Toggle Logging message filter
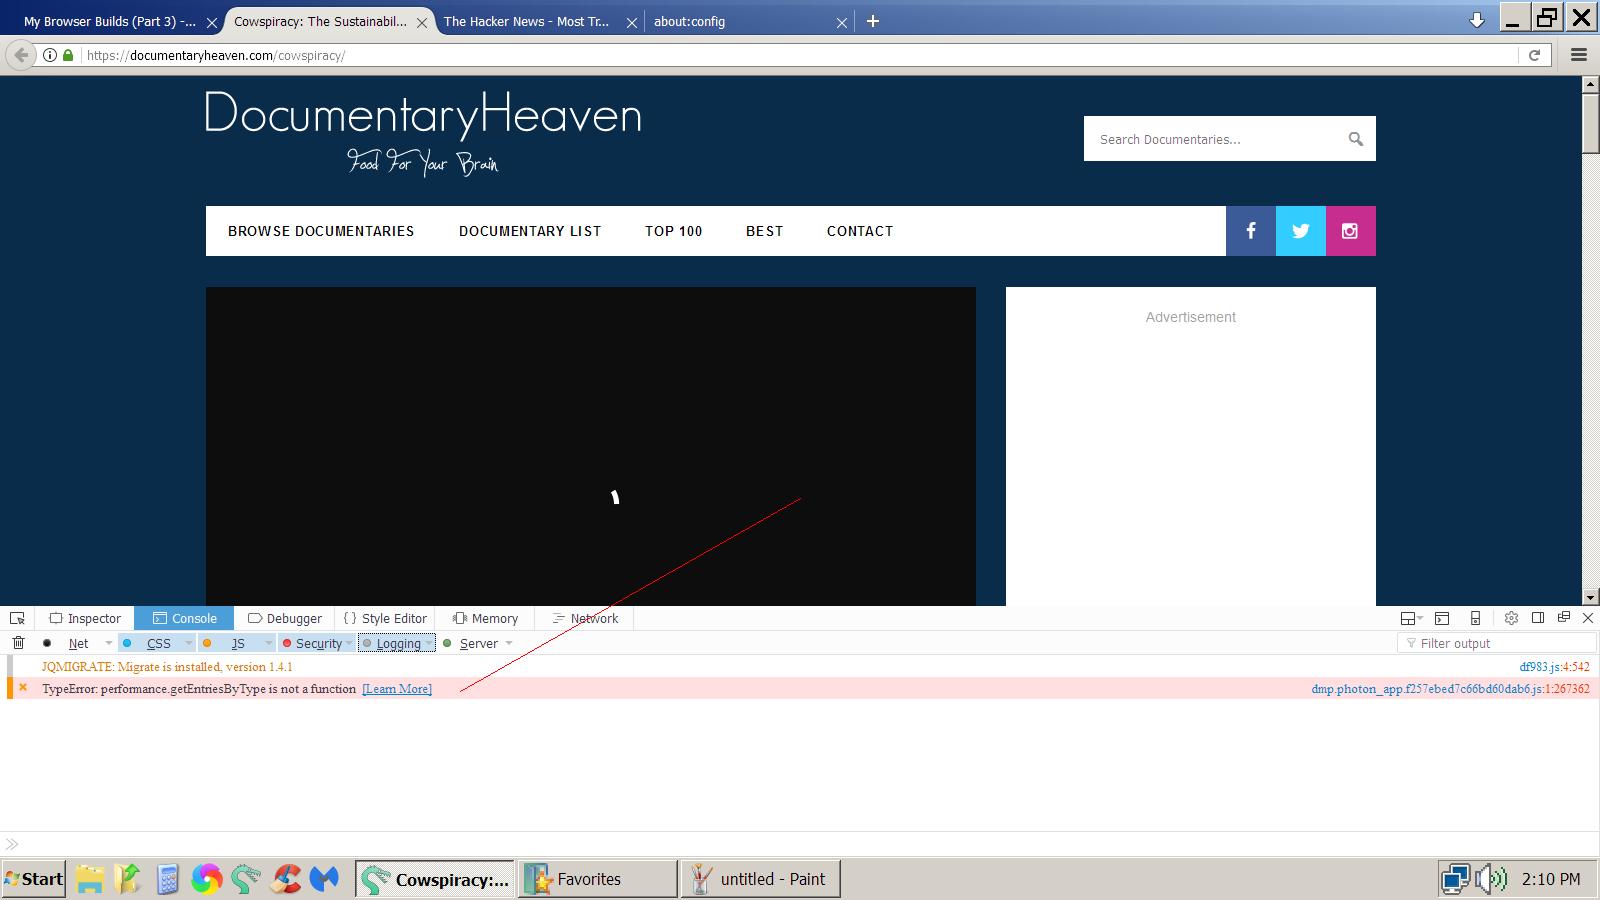 pos(398,643)
